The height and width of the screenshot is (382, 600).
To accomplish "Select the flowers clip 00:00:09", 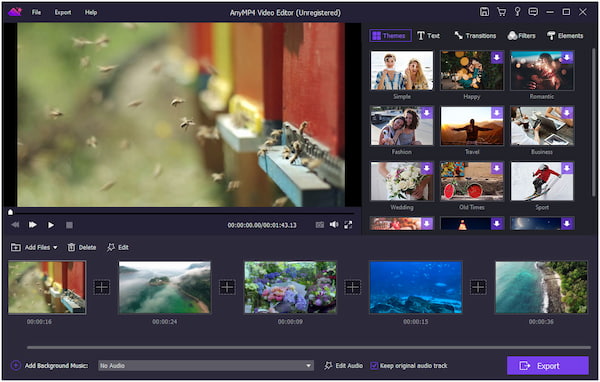I will (x=290, y=287).
